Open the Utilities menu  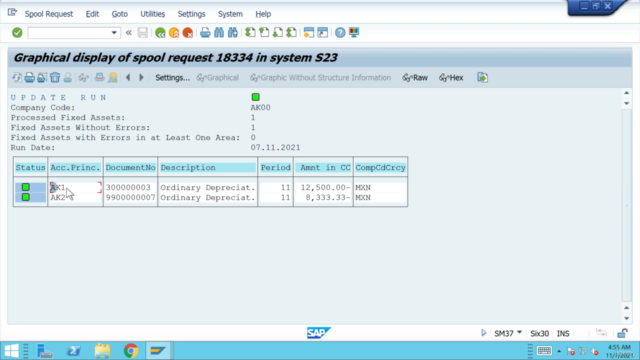tap(153, 14)
